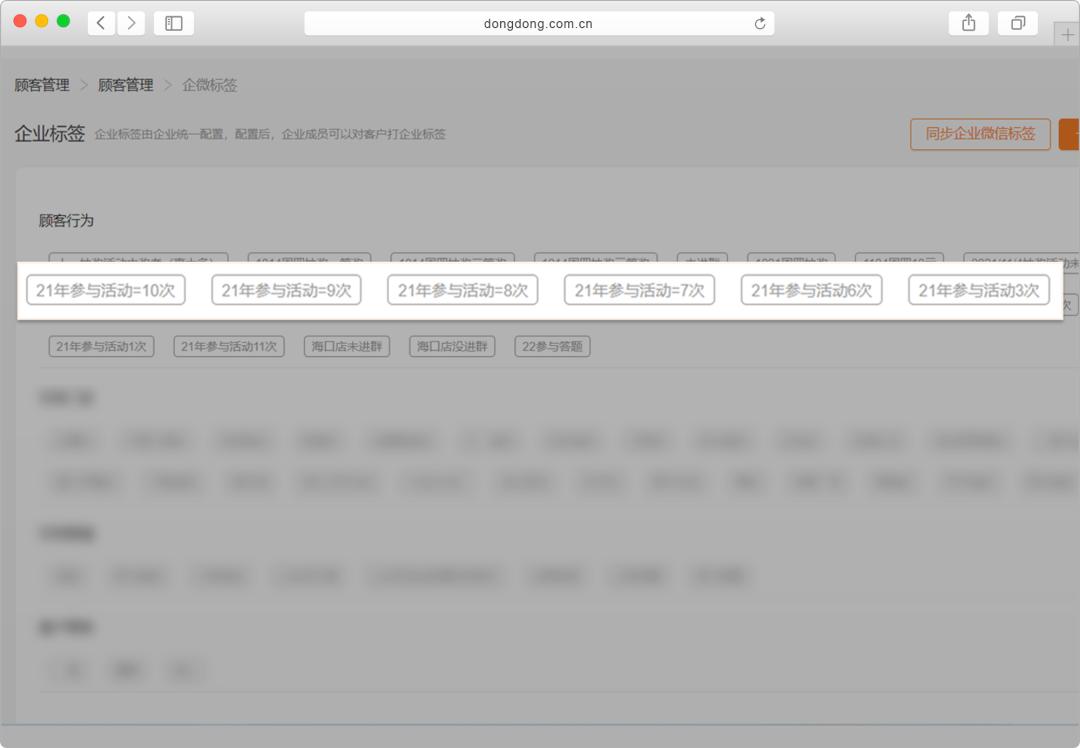Go back using the browser back arrow

click(x=101, y=23)
